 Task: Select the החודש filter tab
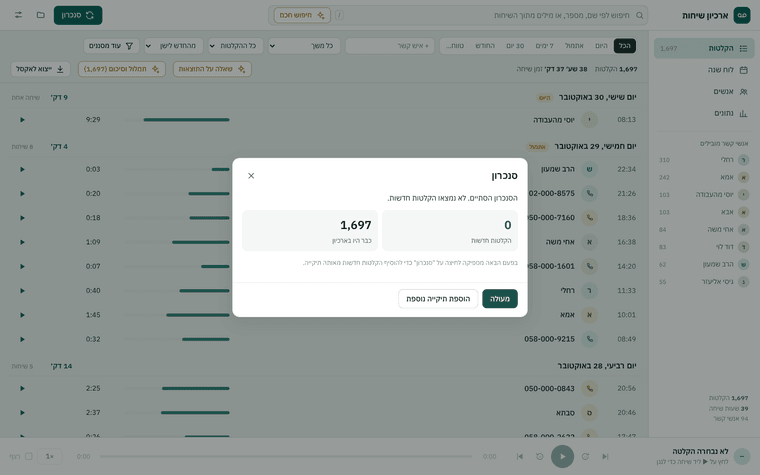(x=485, y=46)
